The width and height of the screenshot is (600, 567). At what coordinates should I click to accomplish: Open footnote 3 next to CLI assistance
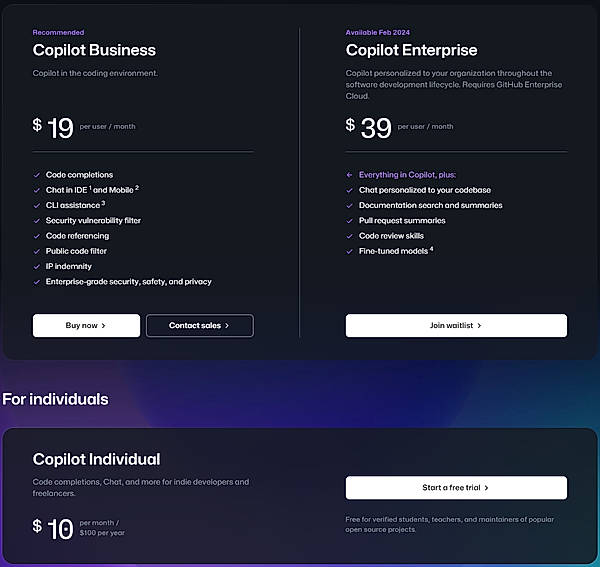[x=103, y=203]
